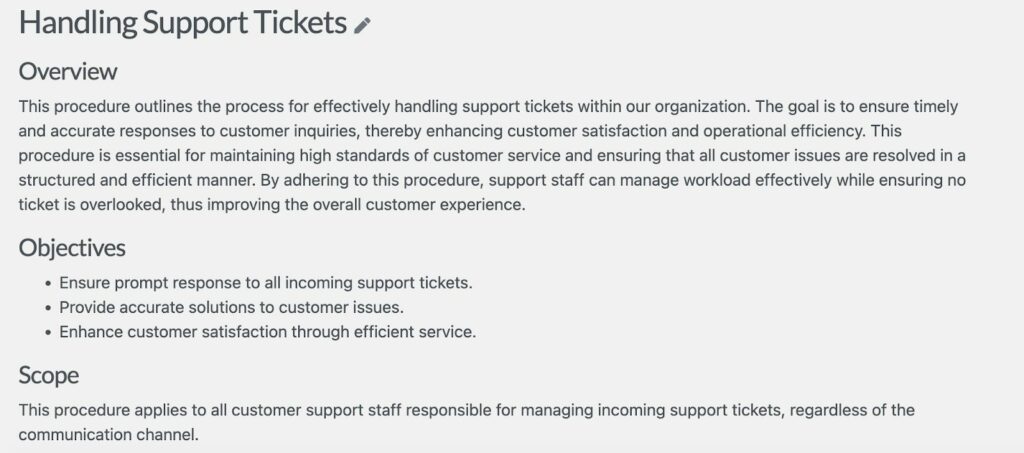The width and height of the screenshot is (1024, 453).
Task: Click the pencil edit icon beside the title
Action: tap(362, 25)
